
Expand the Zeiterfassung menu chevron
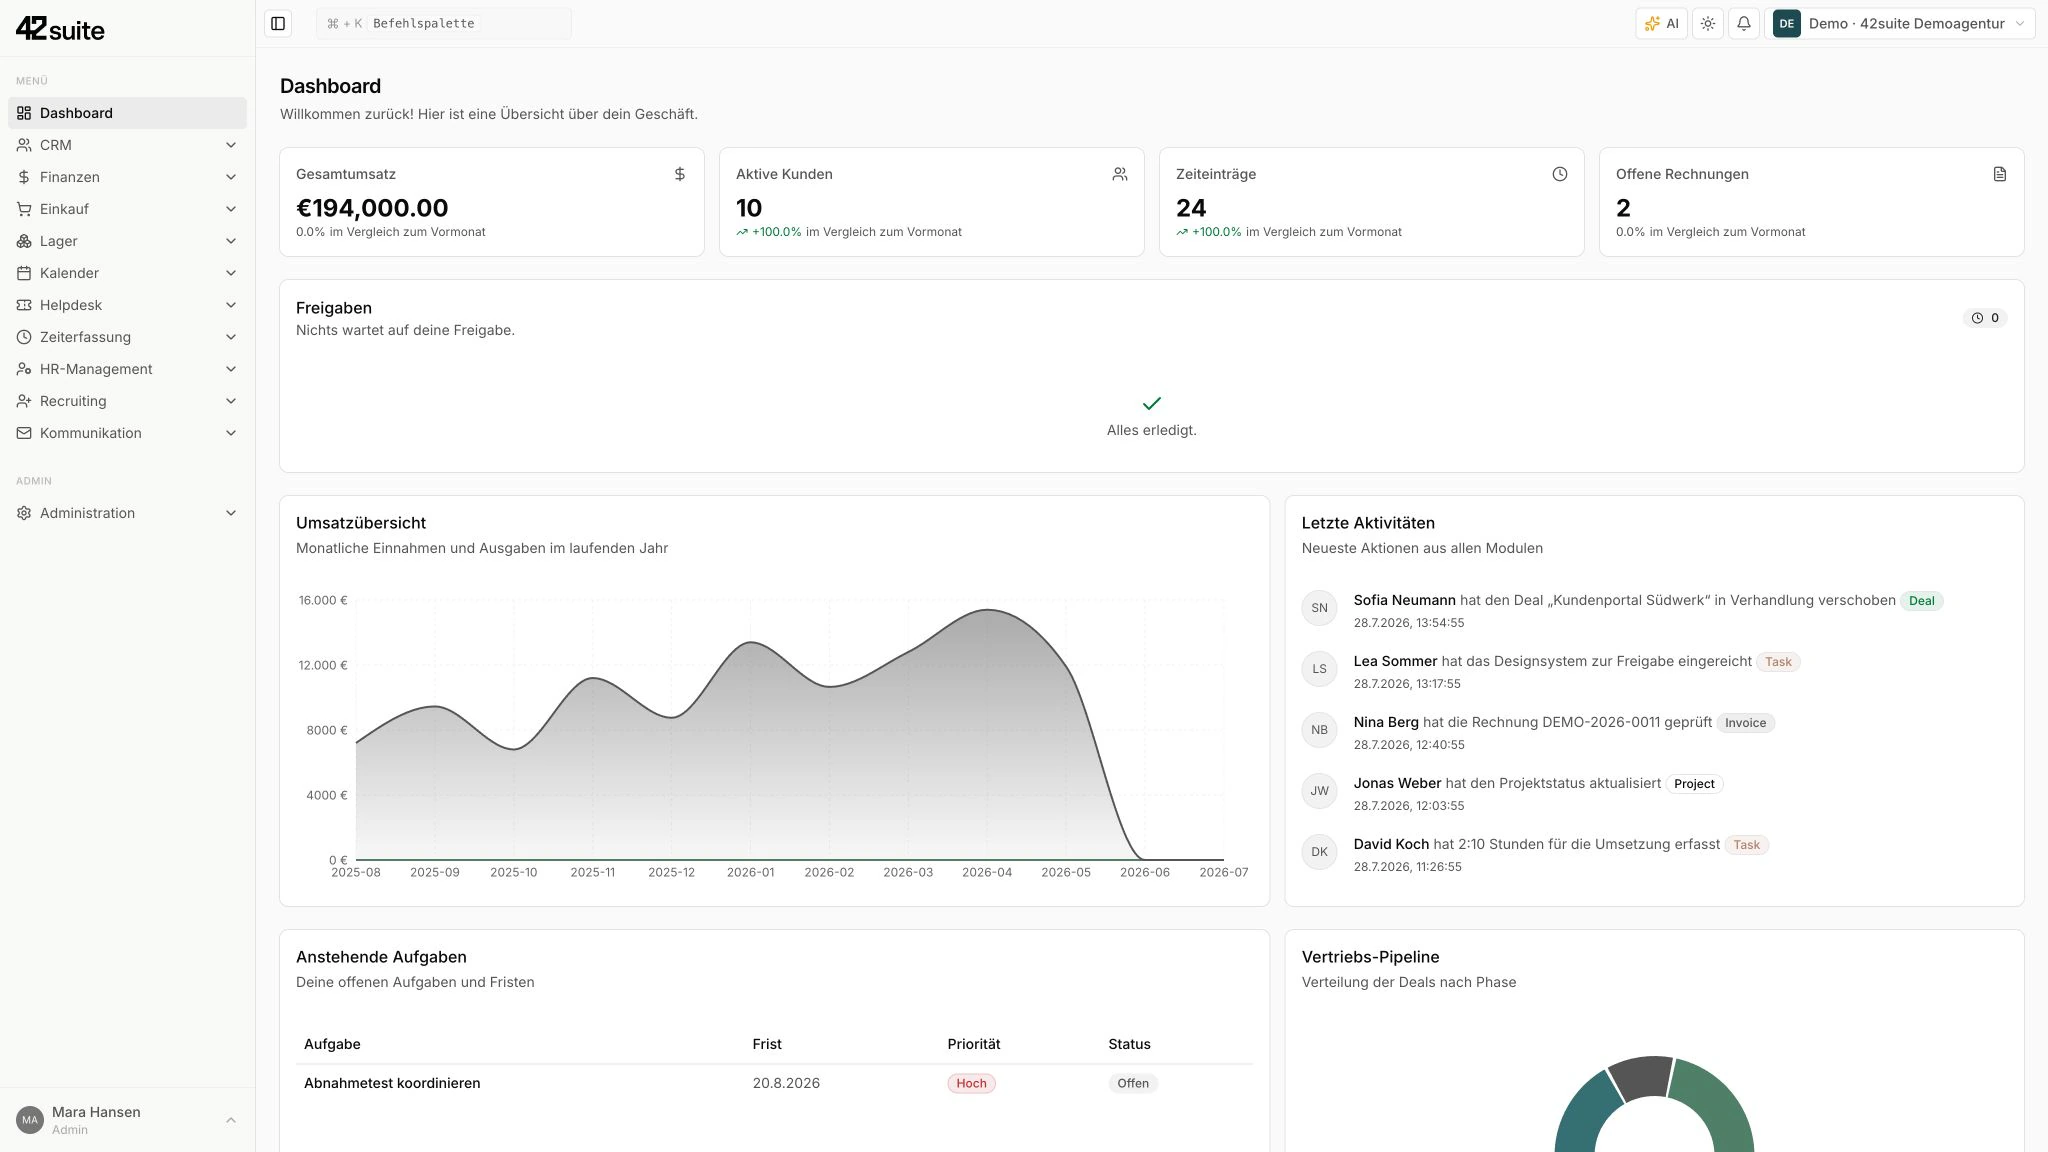coord(231,337)
